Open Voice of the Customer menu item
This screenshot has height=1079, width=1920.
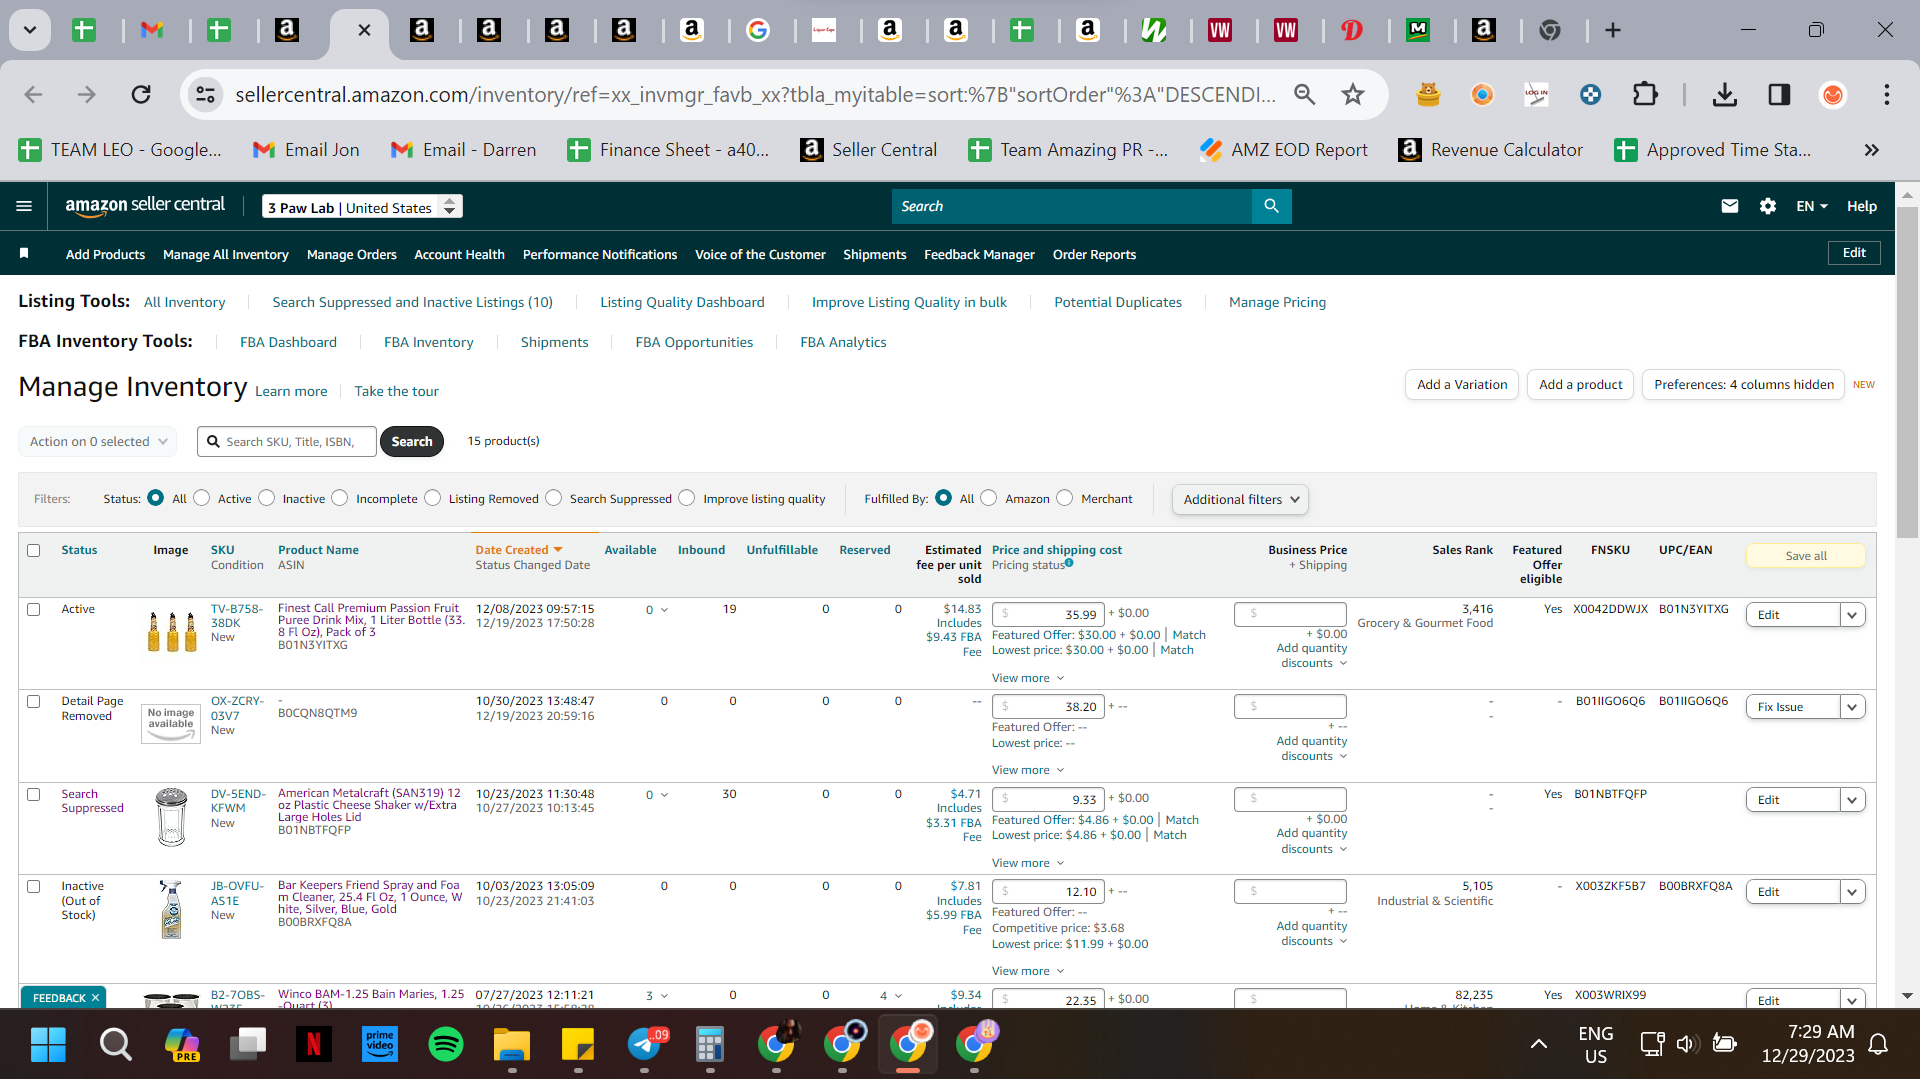tap(760, 254)
